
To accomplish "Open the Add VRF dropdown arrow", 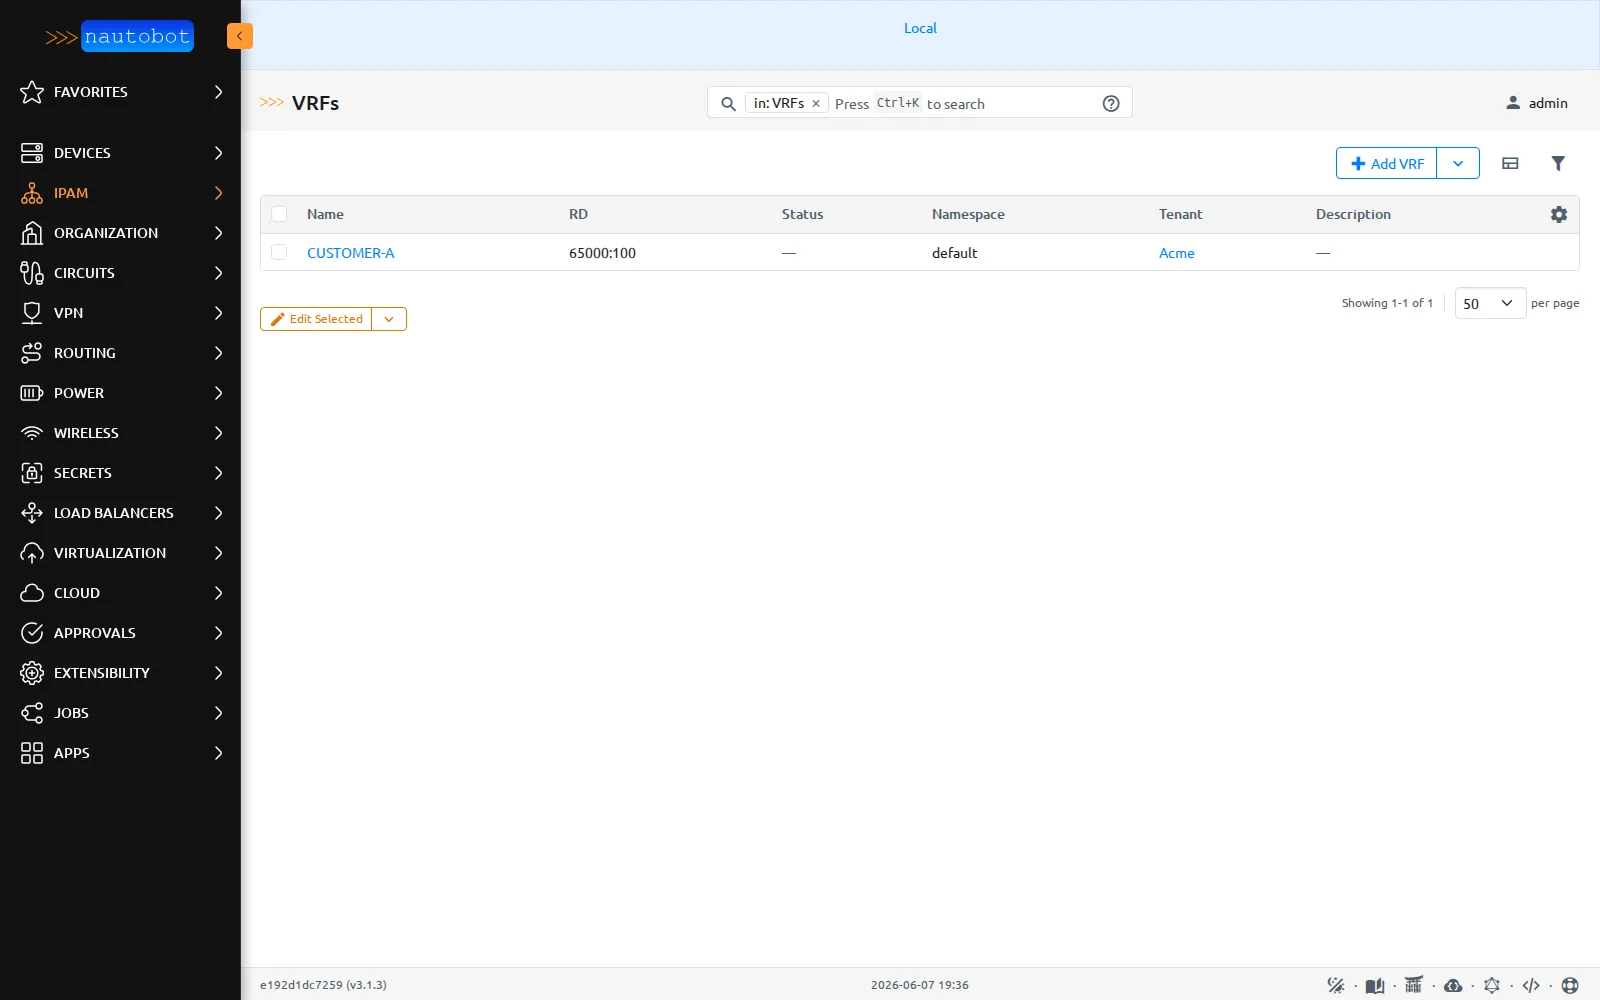I will click(x=1458, y=163).
